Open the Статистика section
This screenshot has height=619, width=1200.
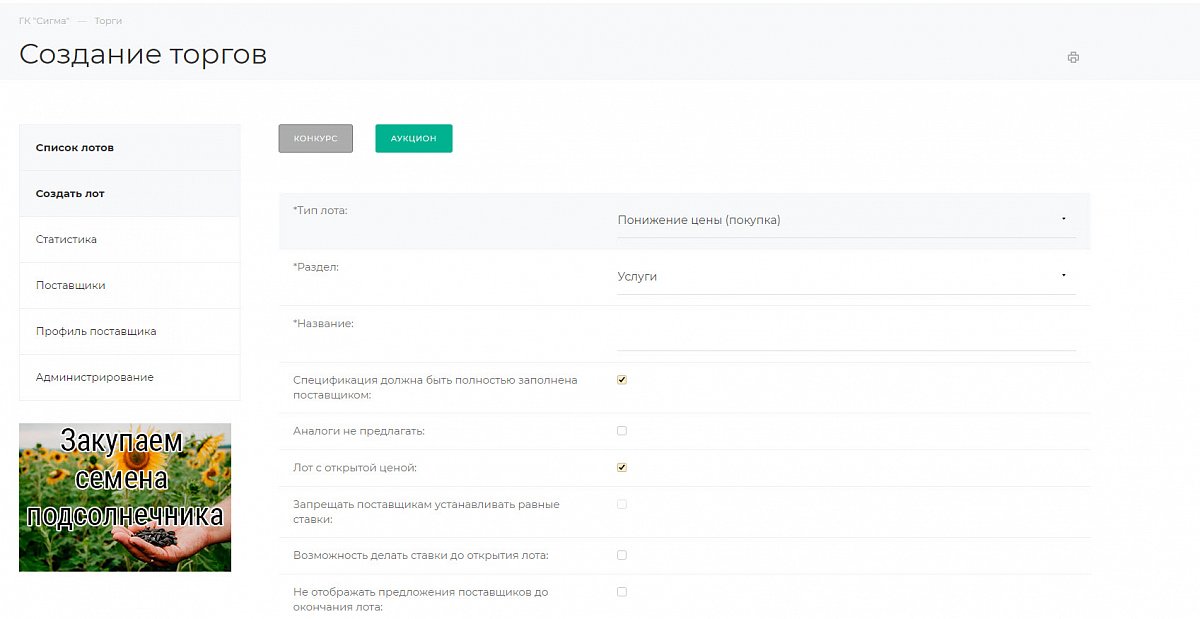coord(66,240)
